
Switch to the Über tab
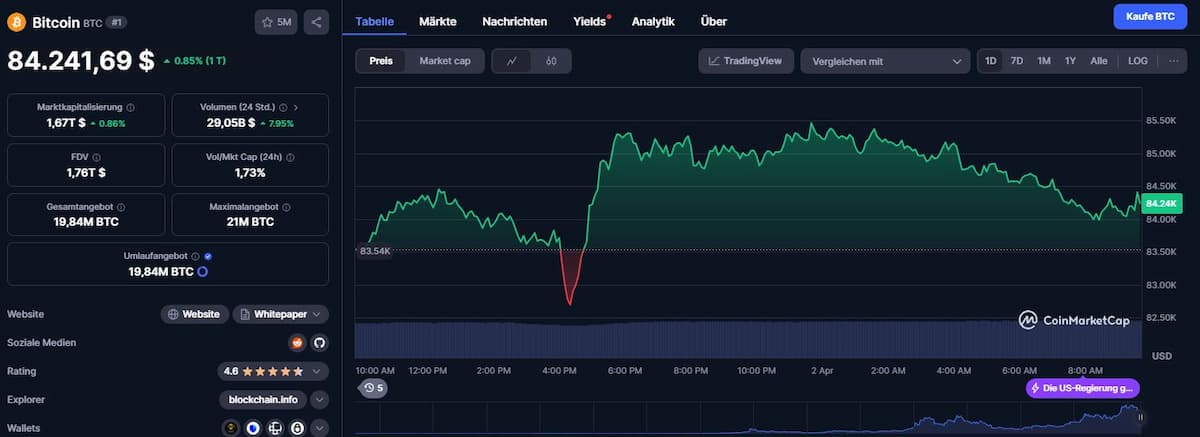click(714, 21)
